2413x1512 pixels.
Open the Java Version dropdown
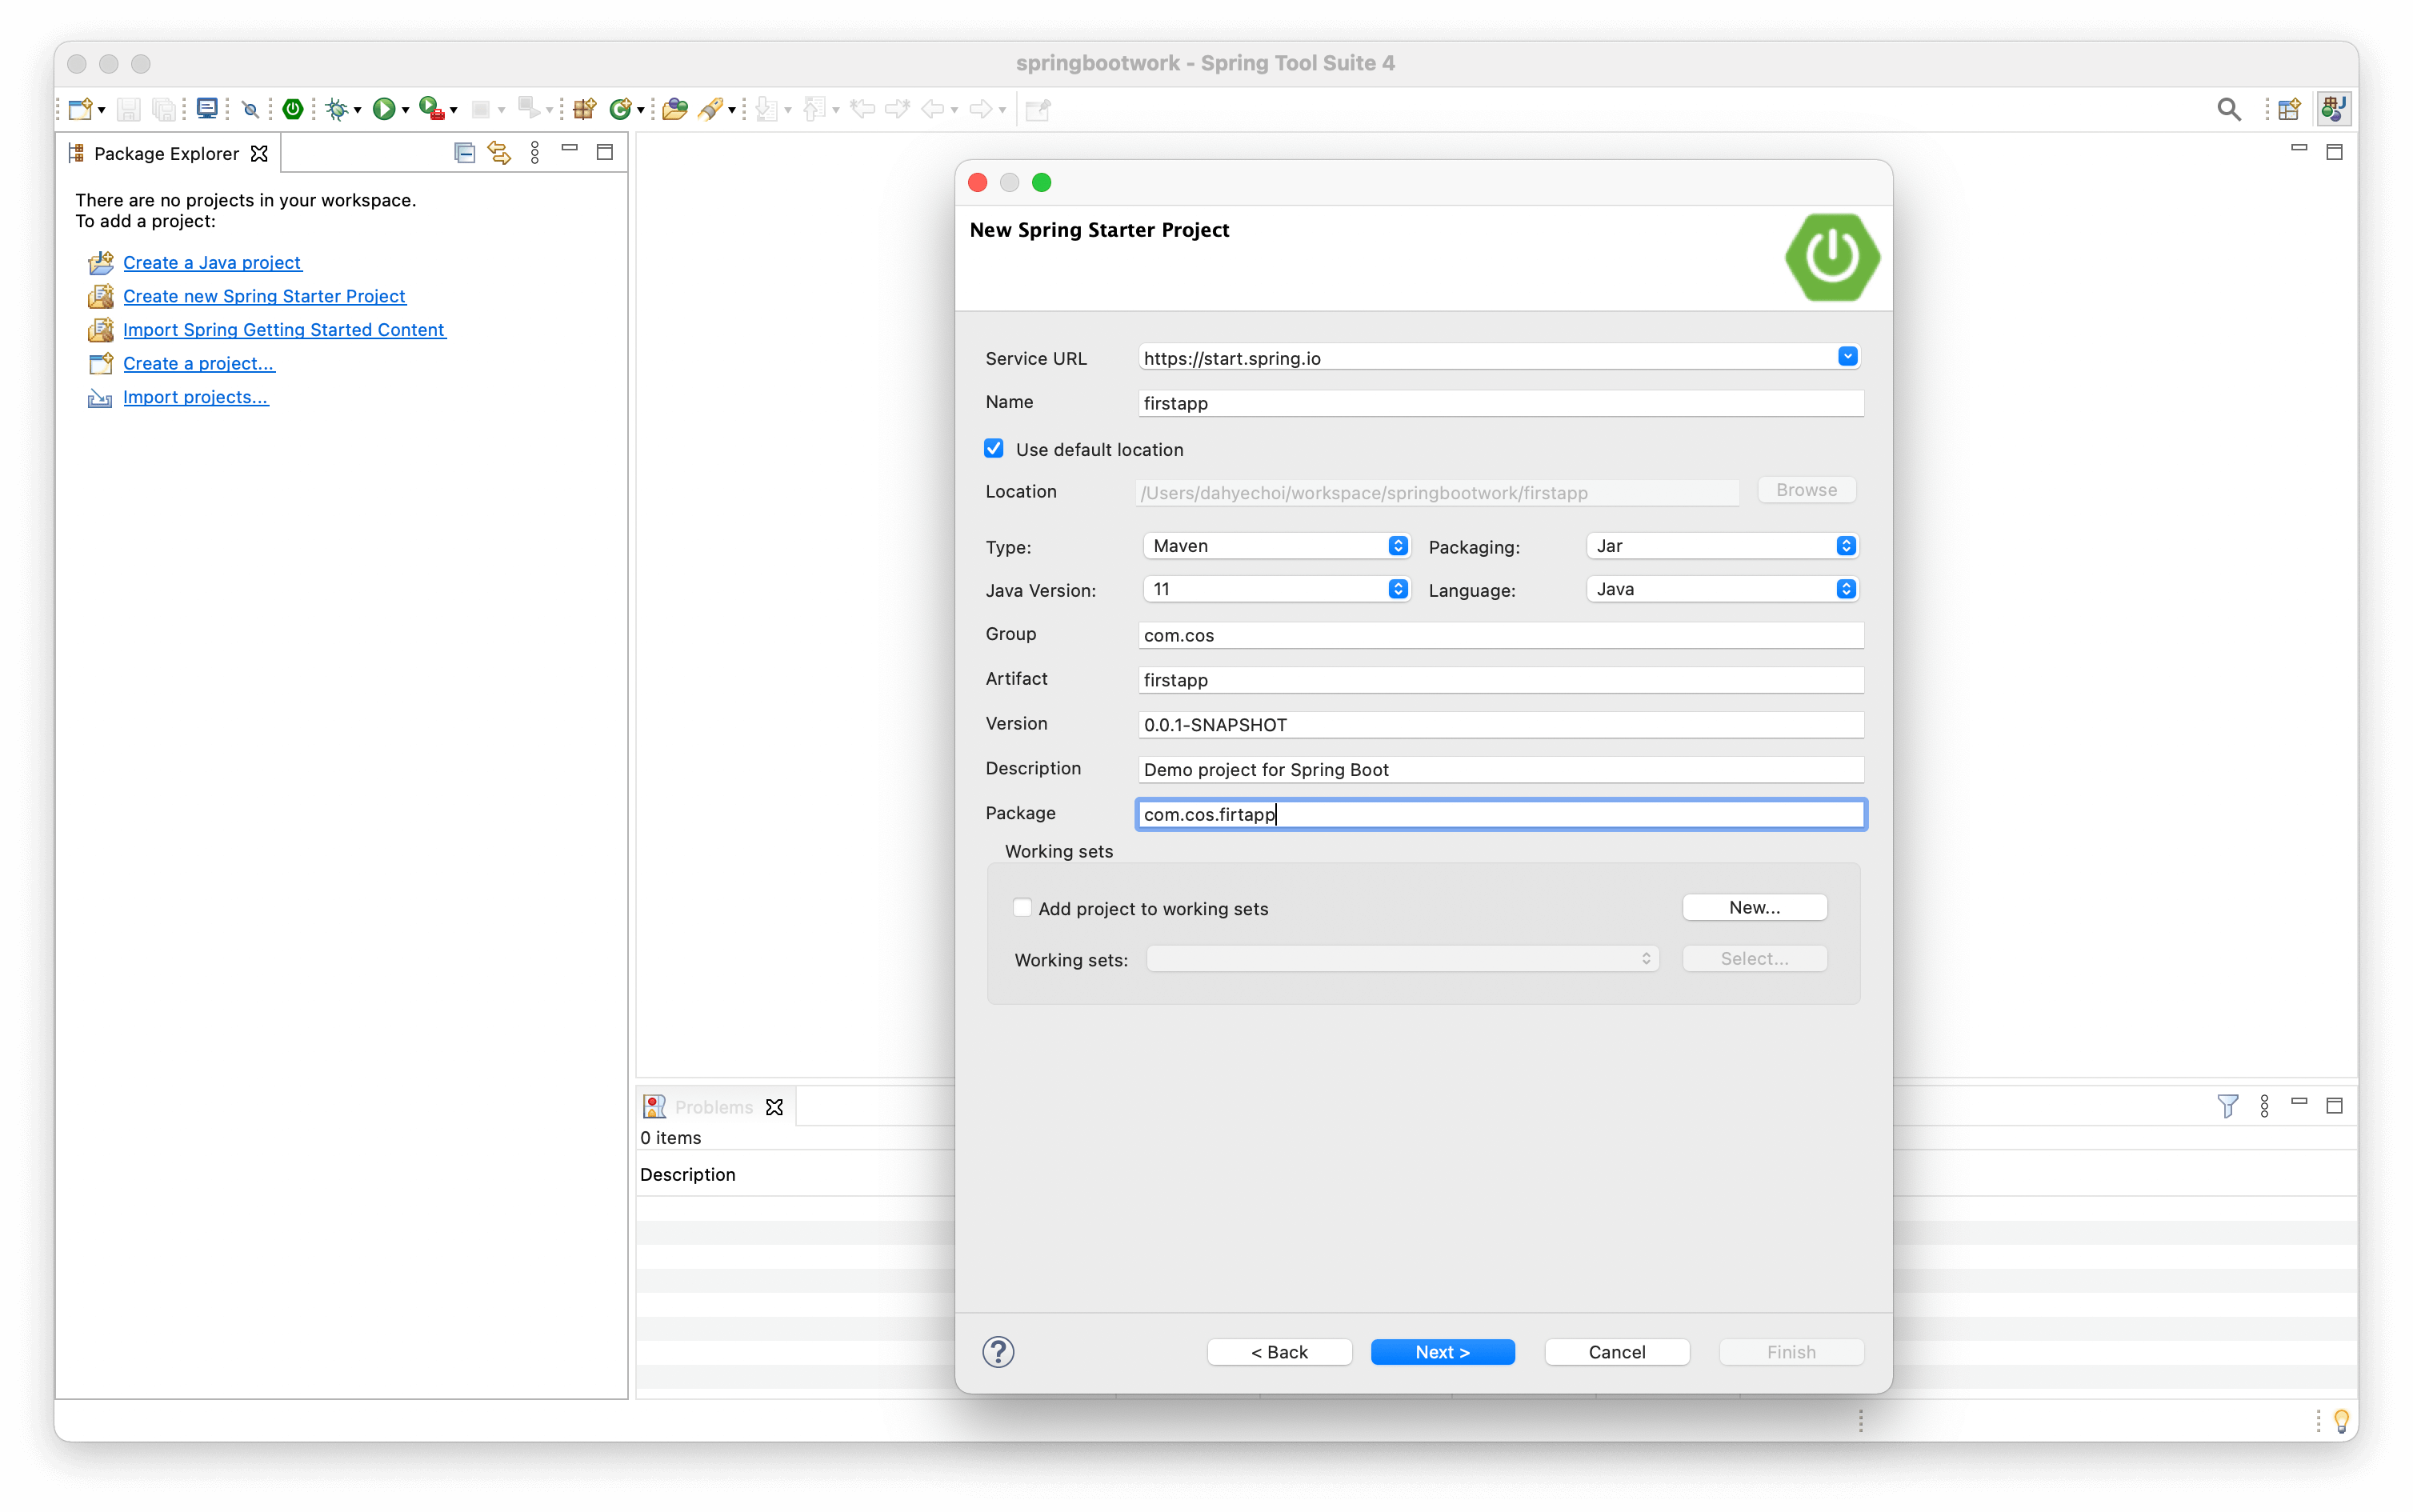pyautogui.click(x=1277, y=589)
